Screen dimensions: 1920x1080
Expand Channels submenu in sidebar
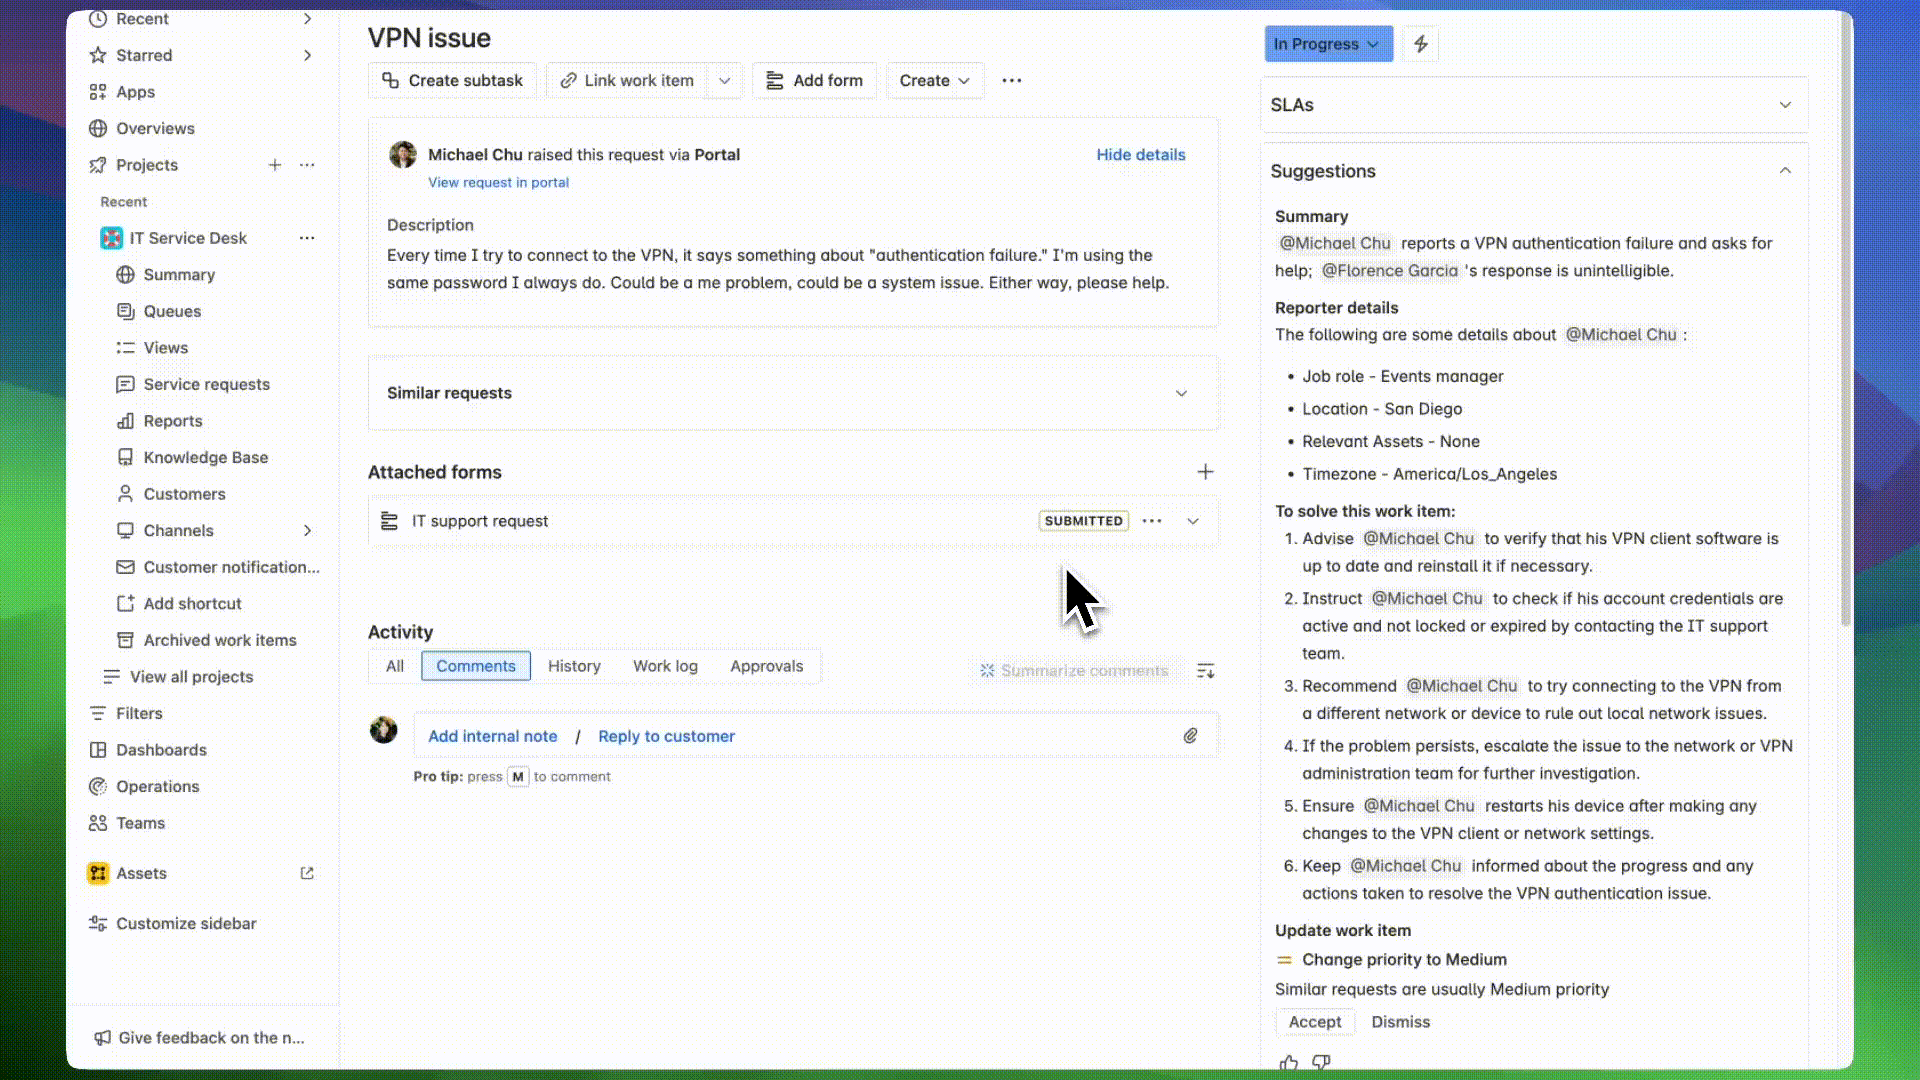(307, 530)
